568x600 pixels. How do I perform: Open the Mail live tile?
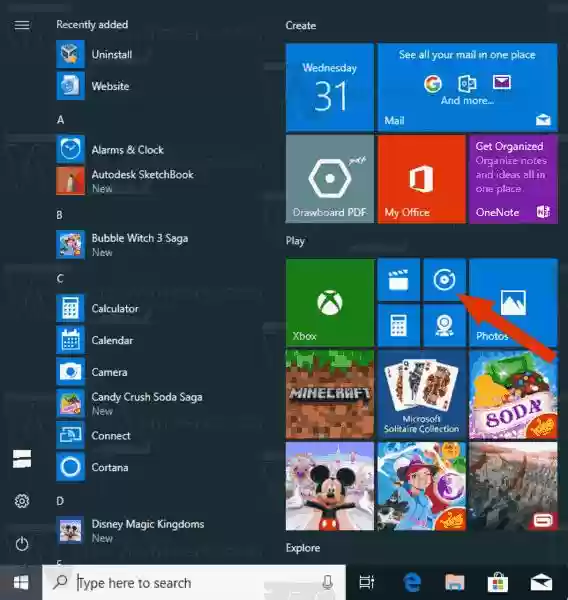pos(467,87)
